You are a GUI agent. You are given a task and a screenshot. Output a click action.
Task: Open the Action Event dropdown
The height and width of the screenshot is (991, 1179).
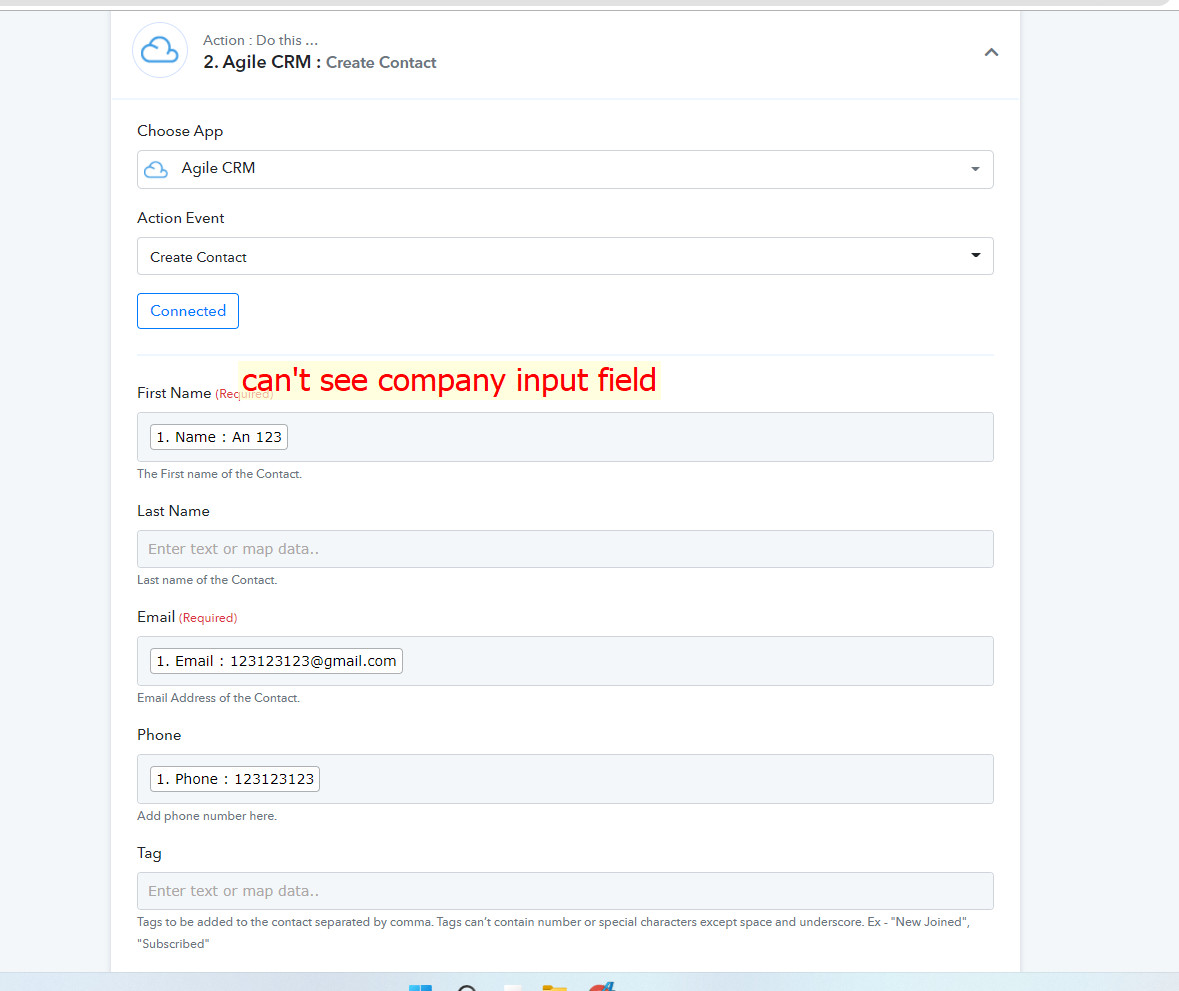coord(565,256)
